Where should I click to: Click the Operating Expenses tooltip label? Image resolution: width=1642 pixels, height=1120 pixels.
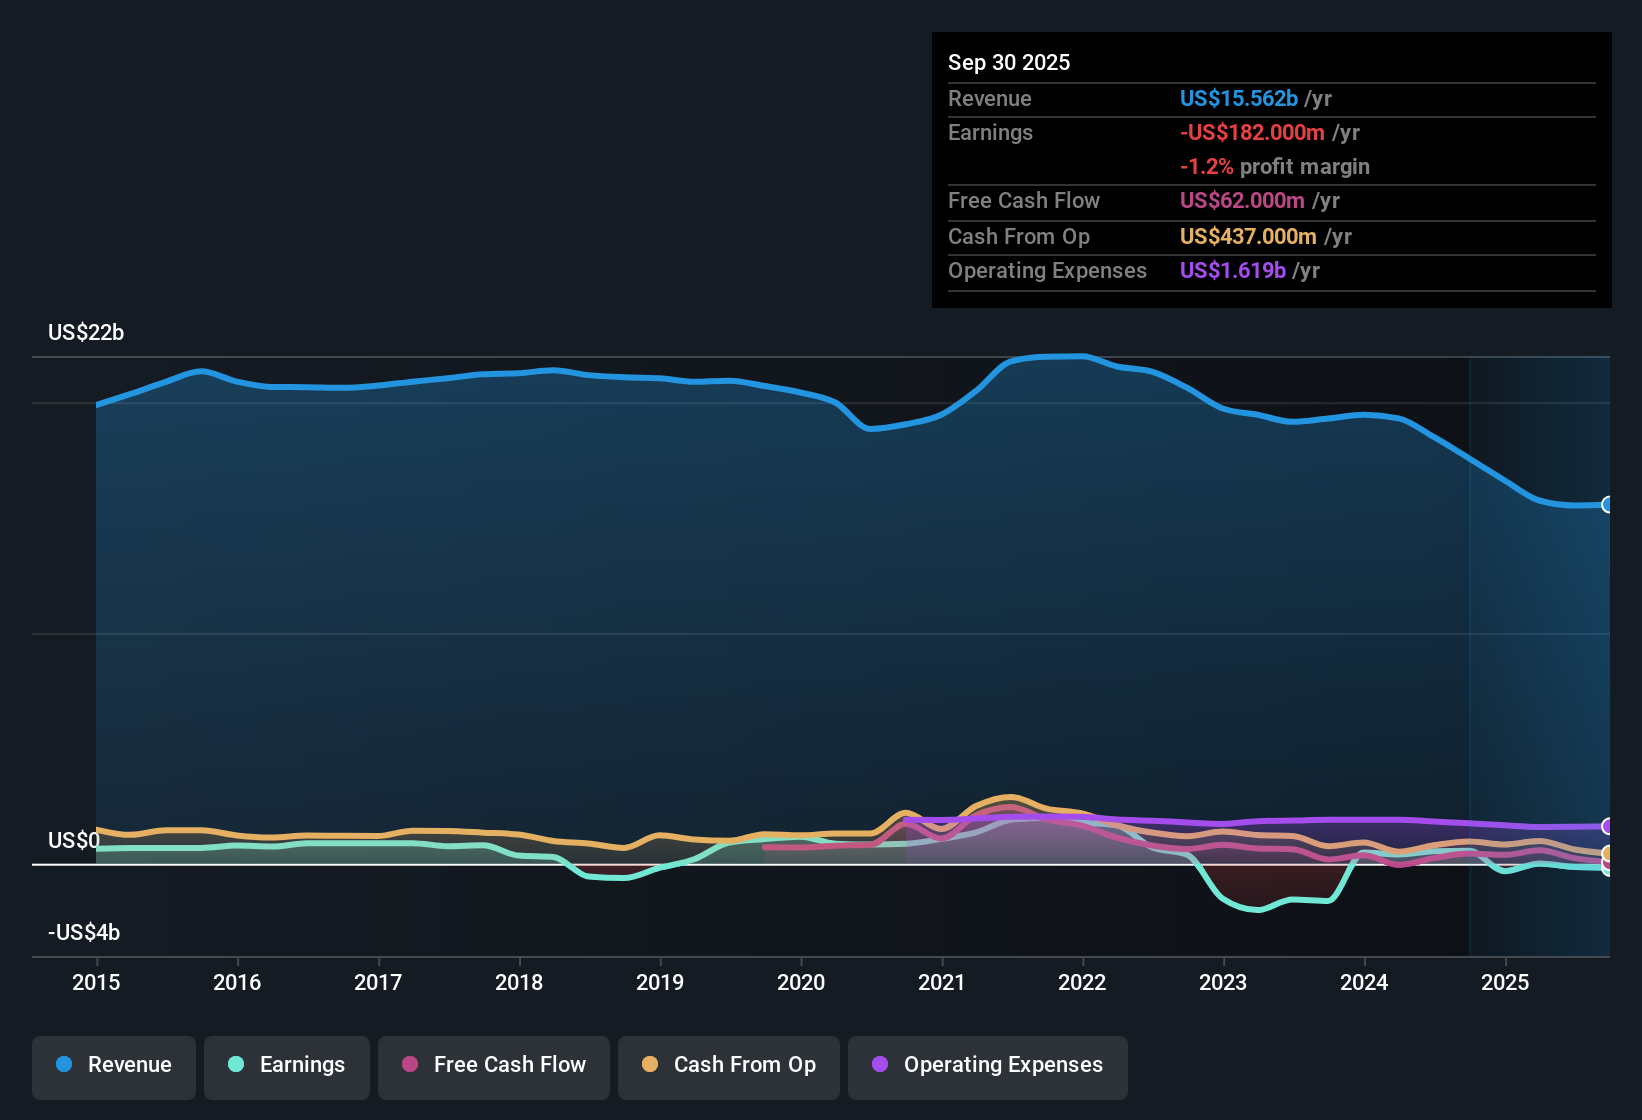click(x=1048, y=271)
